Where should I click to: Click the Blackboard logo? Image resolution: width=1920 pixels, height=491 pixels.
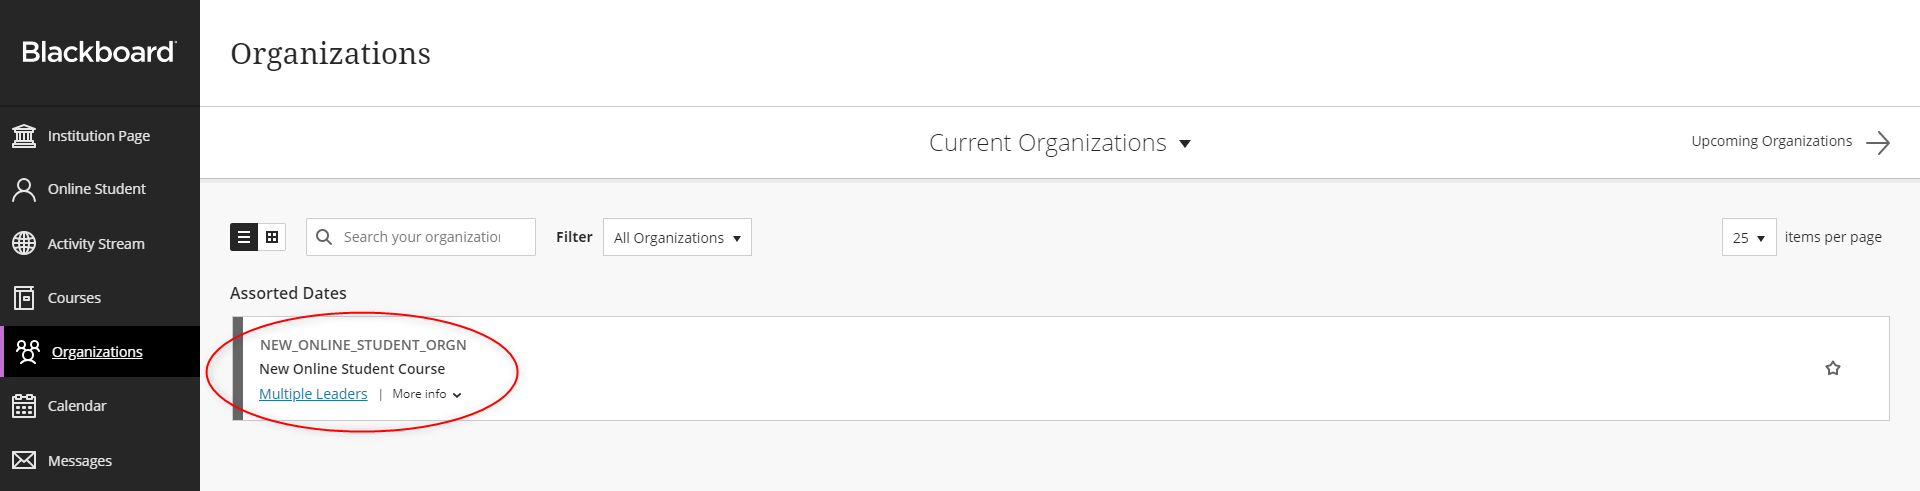pos(99,52)
